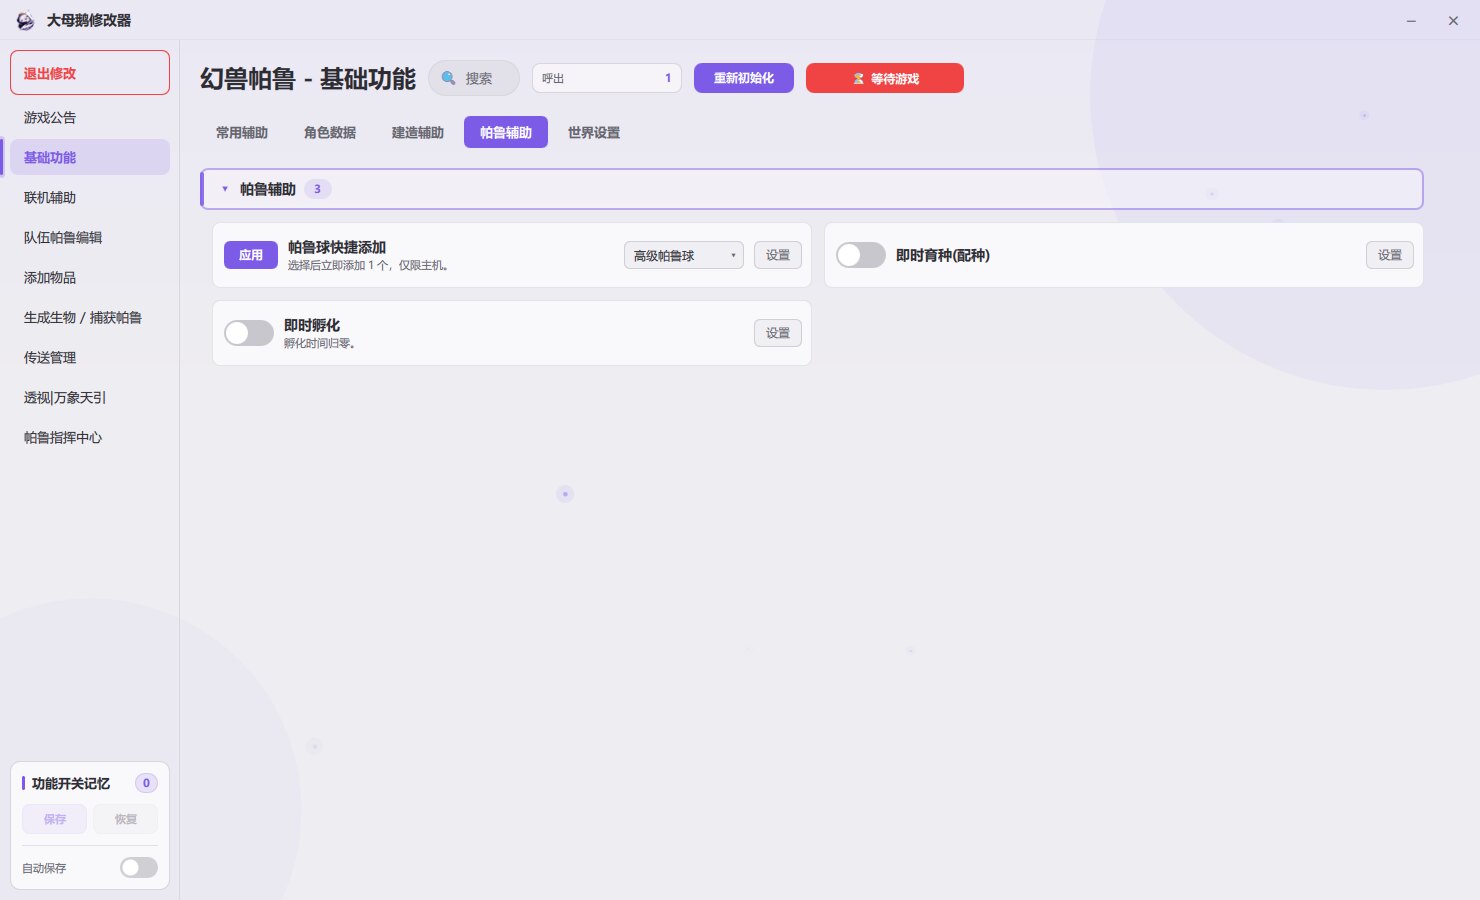Screen dimensions: 1480x900
Task: Open the 建造辅助 tab
Action: coord(418,133)
